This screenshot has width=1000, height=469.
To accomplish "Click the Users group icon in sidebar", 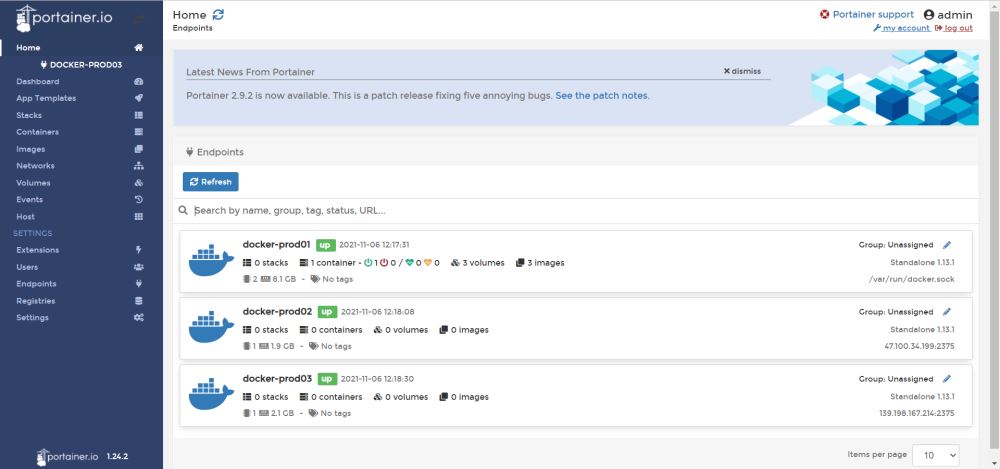I will (138, 267).
